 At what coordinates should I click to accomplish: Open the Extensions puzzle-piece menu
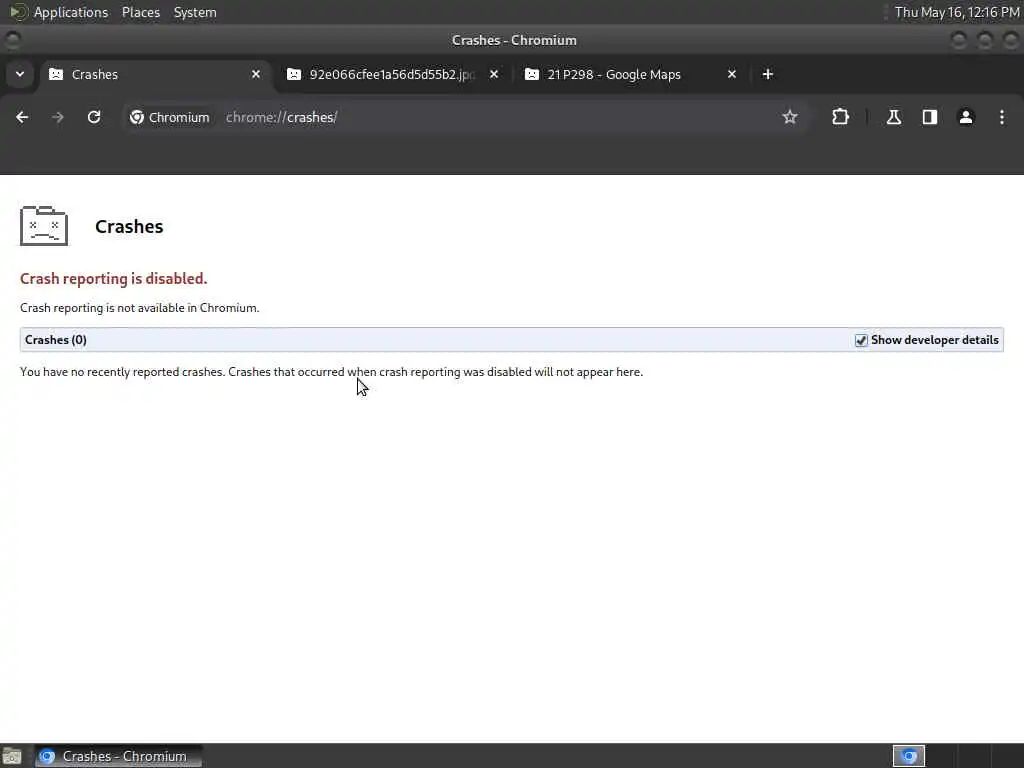tap(840, 117)
